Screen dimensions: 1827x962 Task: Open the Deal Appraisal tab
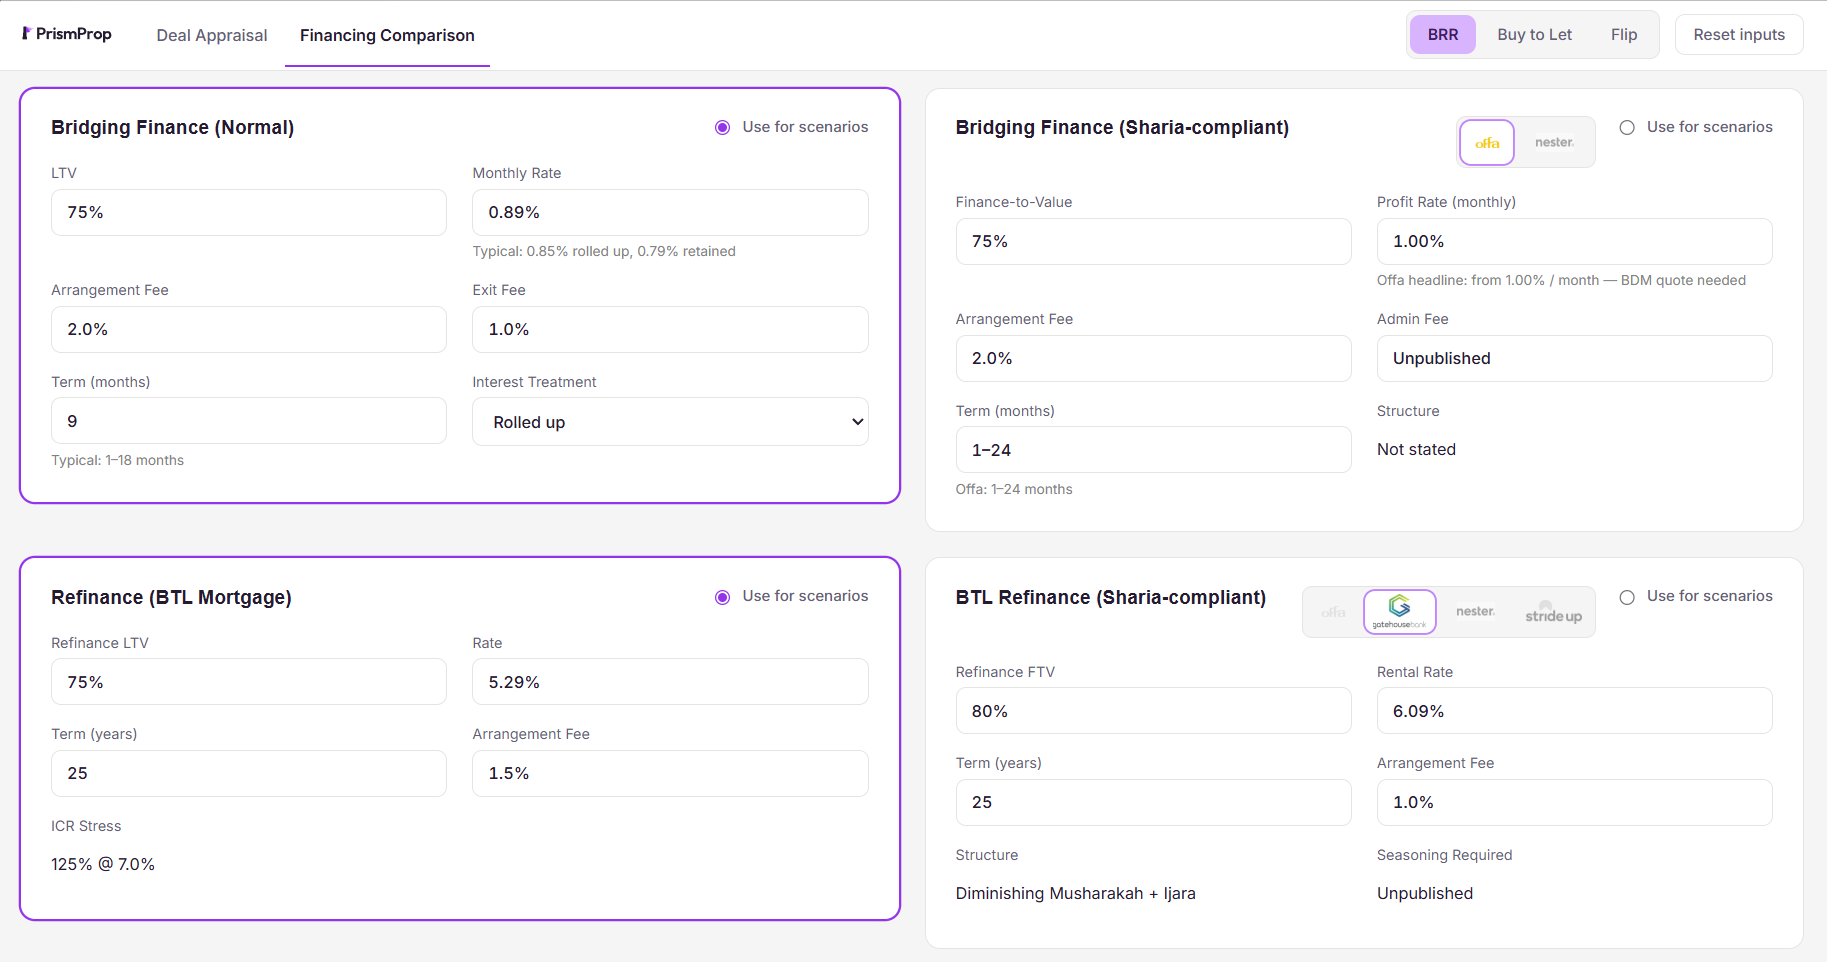click(x=212, y=35)
